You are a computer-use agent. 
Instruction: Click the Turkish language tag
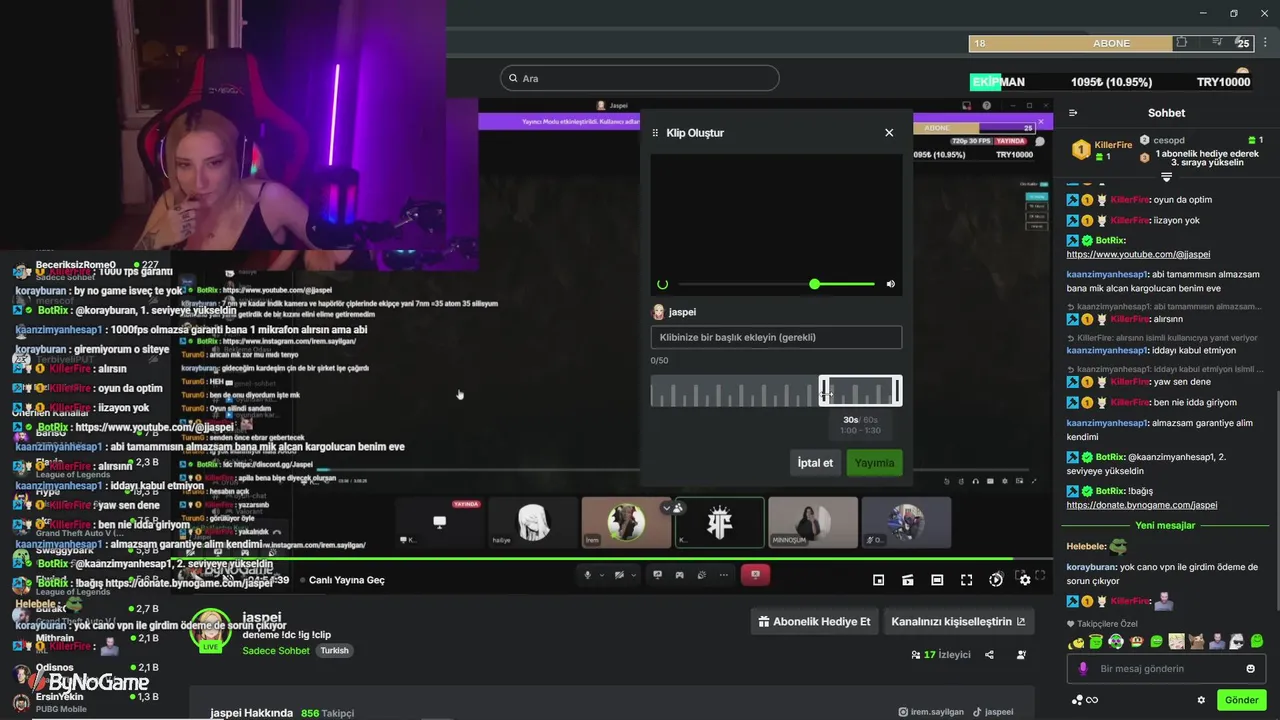coord(334,651)
